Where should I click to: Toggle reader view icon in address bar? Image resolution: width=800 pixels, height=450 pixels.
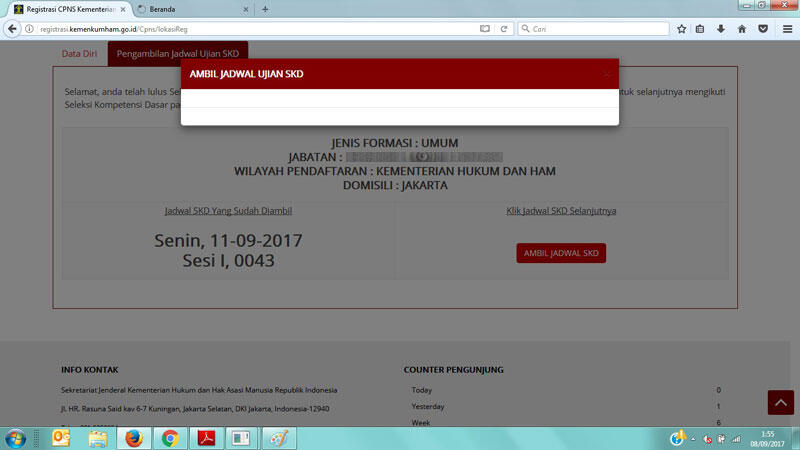click(x=485, y=29)
